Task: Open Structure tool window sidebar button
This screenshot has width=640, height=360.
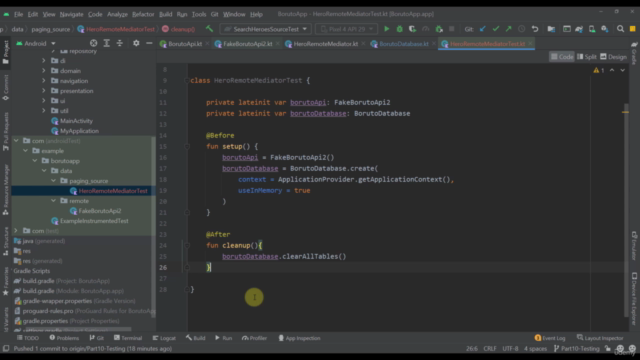Action: 6,241
